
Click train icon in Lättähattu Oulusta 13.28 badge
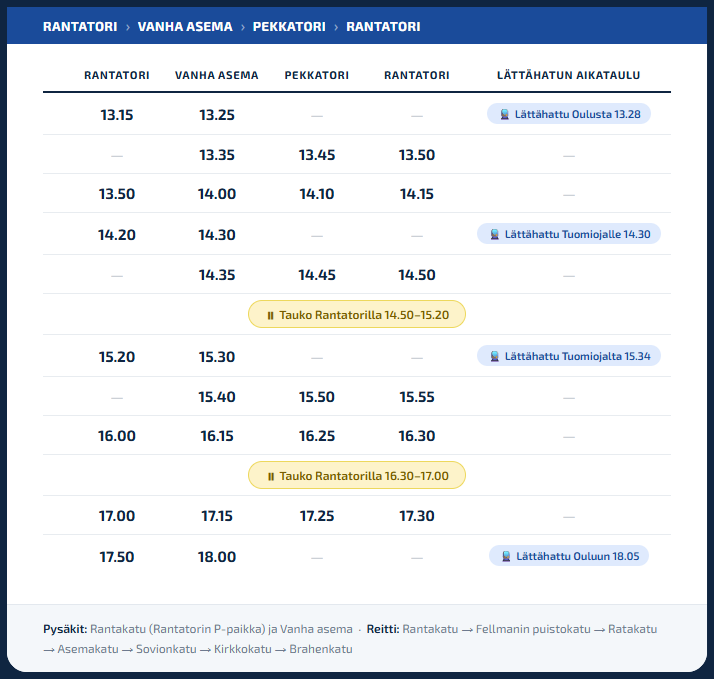click(505, 114)
